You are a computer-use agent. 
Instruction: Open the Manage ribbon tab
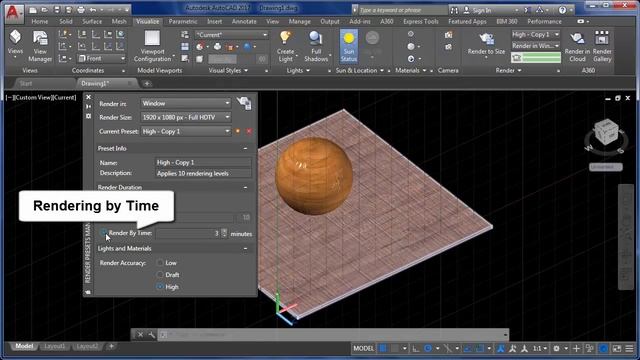tap(300, 21)
